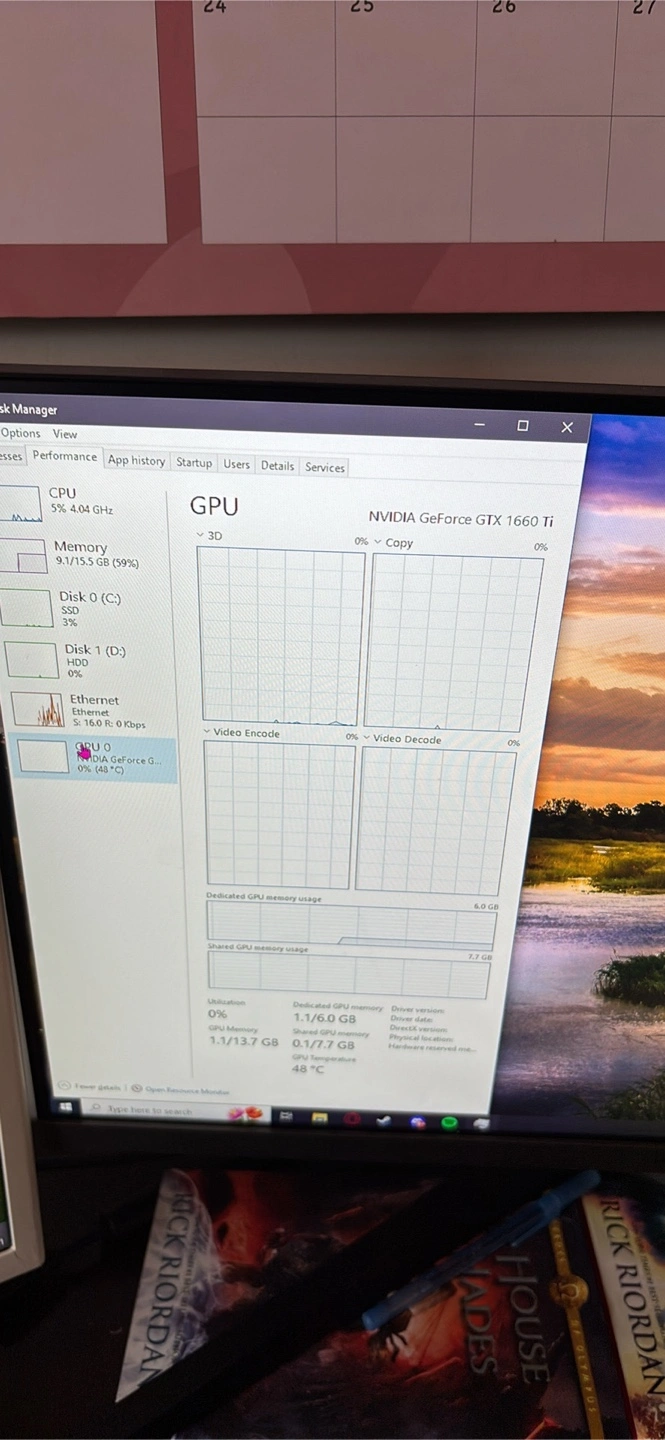The height and width of the screenshot is (1440, 665).
Task: Click the 1.1/6.0 GB dedicated memory value
Action: pyautogui.click(x=324, y=1019)
